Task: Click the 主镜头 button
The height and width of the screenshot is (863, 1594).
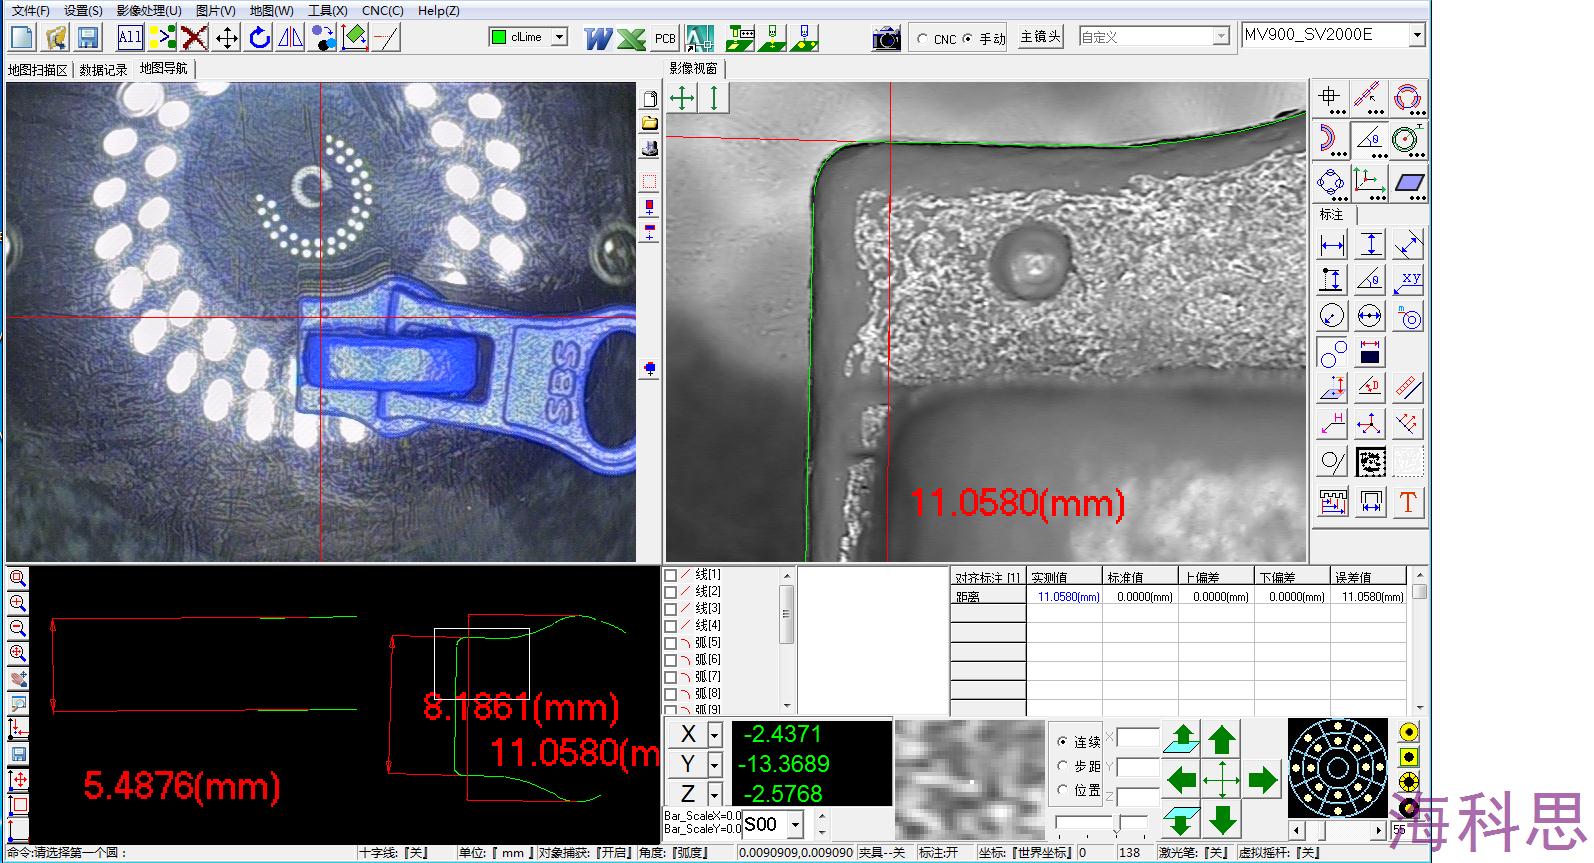Action: pyautogui.click(x=1040, y=37)
